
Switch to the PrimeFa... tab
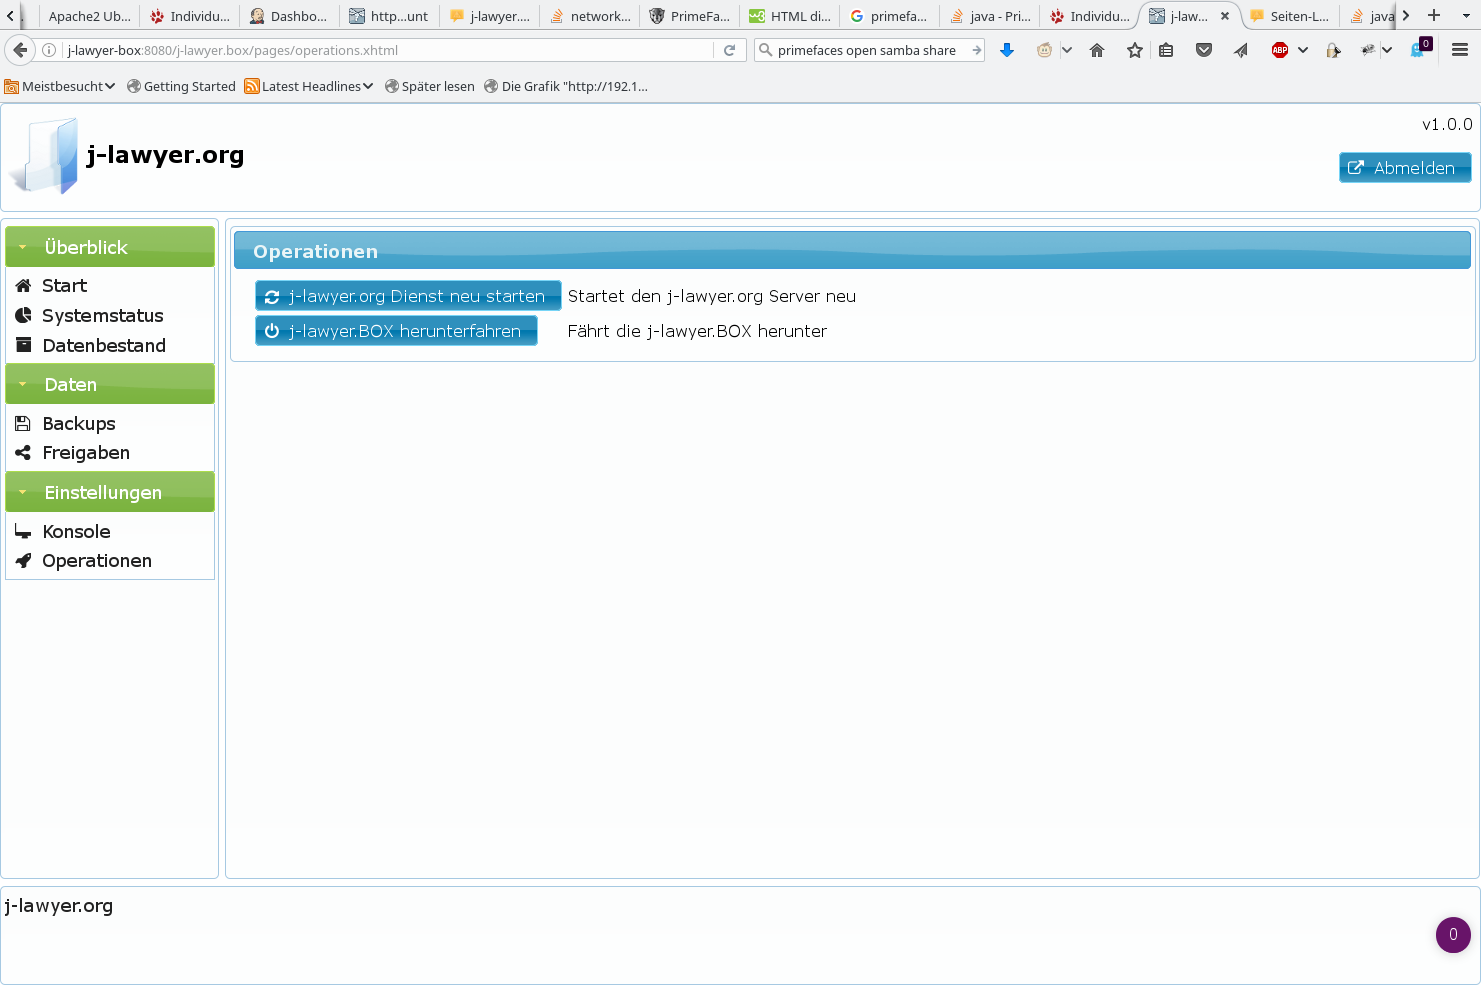(689, 16)
